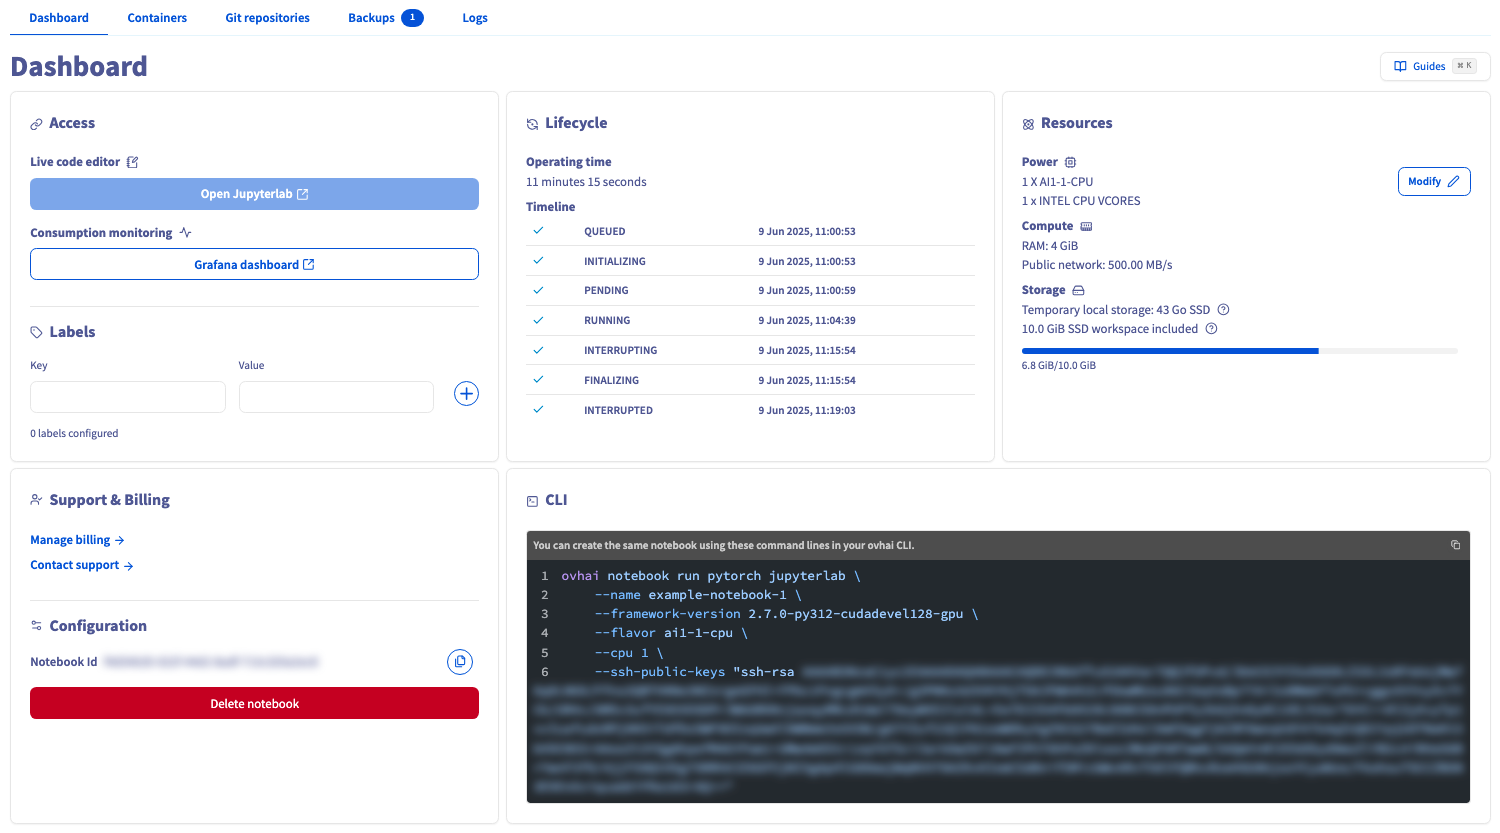Click the '--name example-notebook-1' line
The image size is (1500, 833).
[x=698, y=595]
